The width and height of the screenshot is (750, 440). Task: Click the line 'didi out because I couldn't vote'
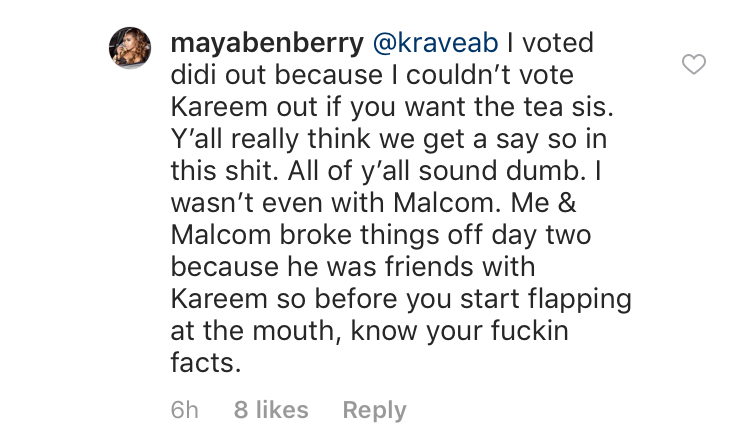(372, 75)
